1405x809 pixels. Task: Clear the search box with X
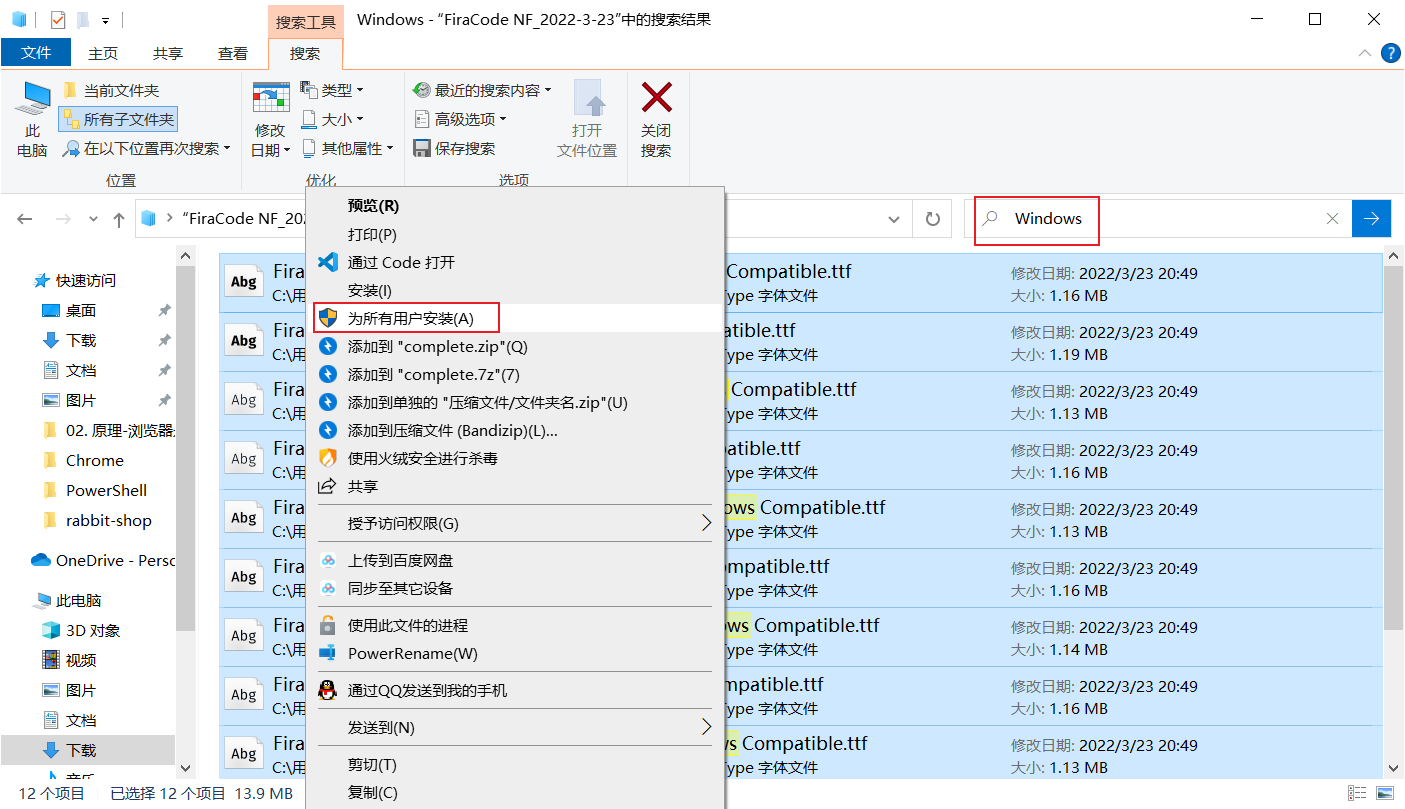[x=1332, y=219]
